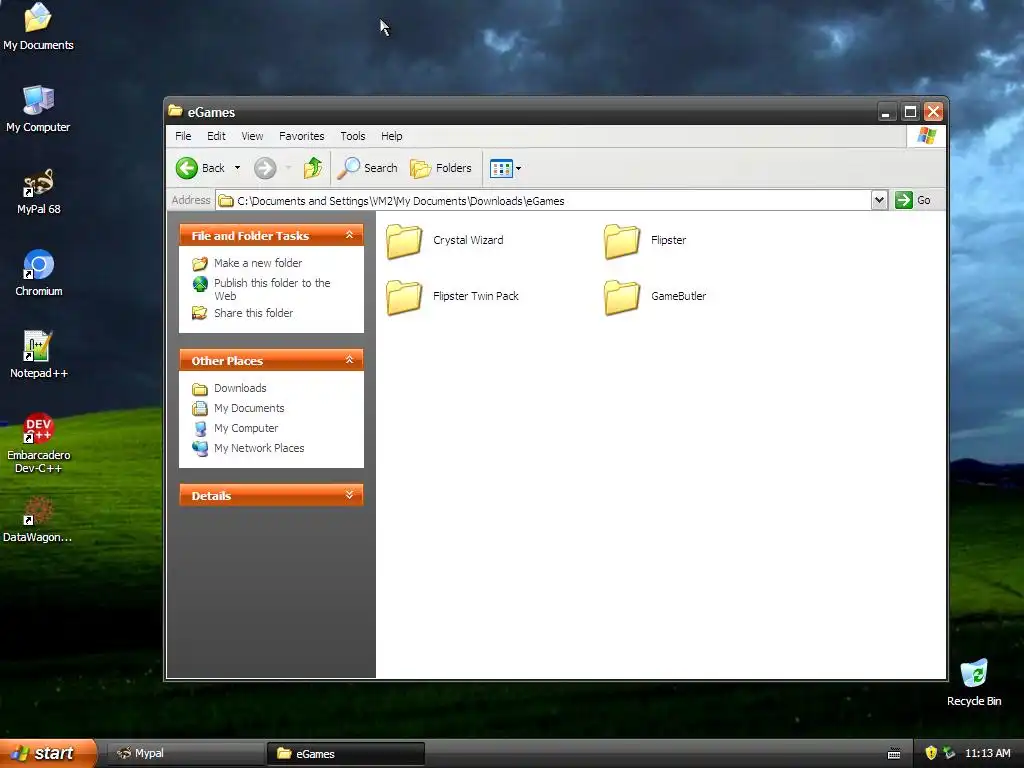Click Publish this folder to the Web
1024x768 pixels.
click(272, 289)
